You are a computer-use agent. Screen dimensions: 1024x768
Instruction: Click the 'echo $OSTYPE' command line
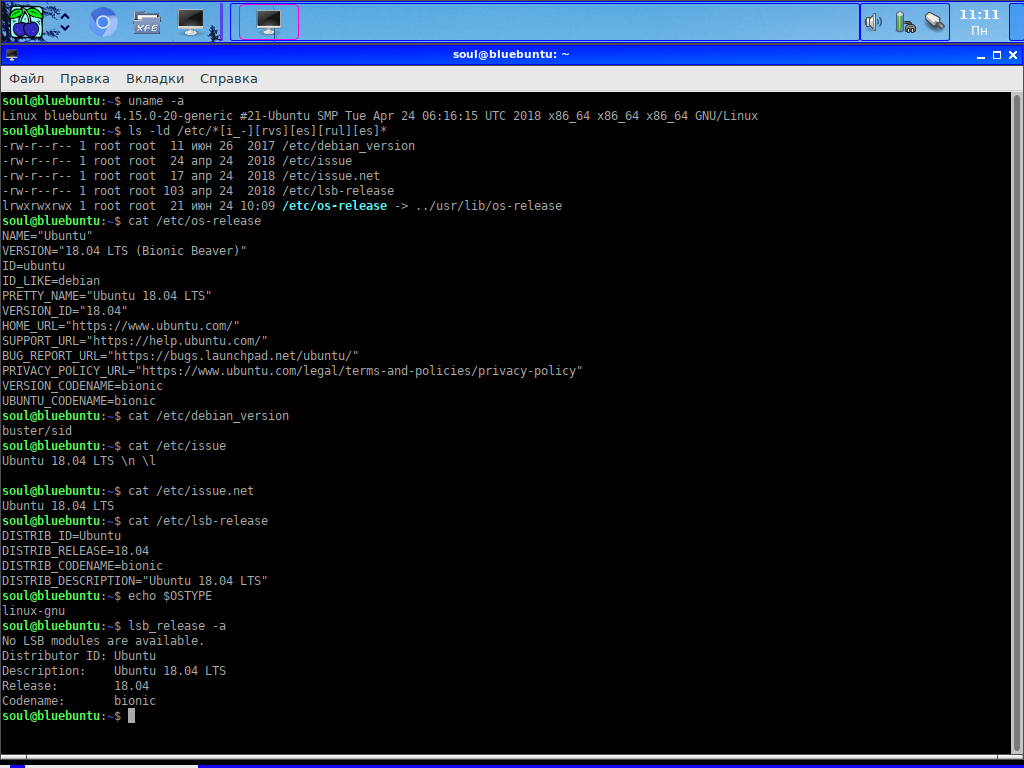click(x=107, y=596)
